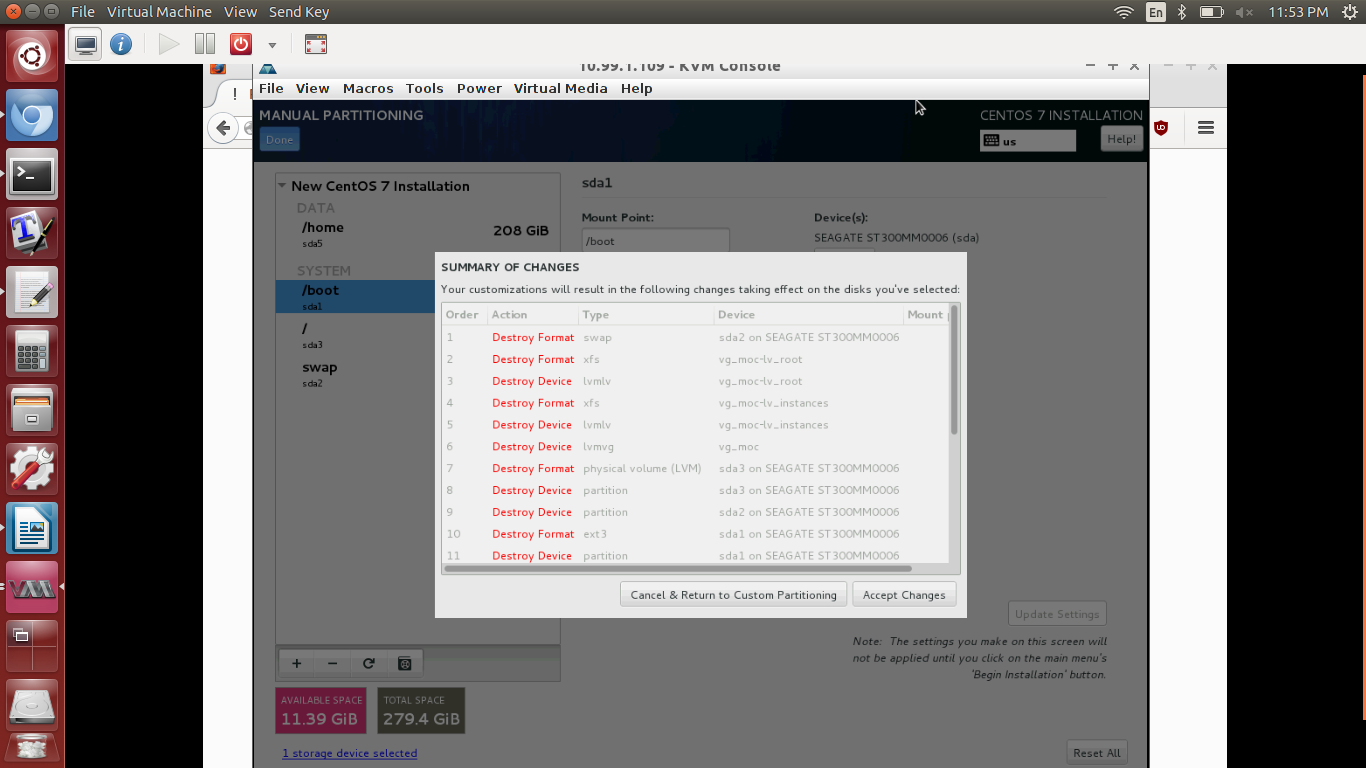This screenshot has width=1366, height=768.
Task: Click the Device column header
Action: (808, 314)
